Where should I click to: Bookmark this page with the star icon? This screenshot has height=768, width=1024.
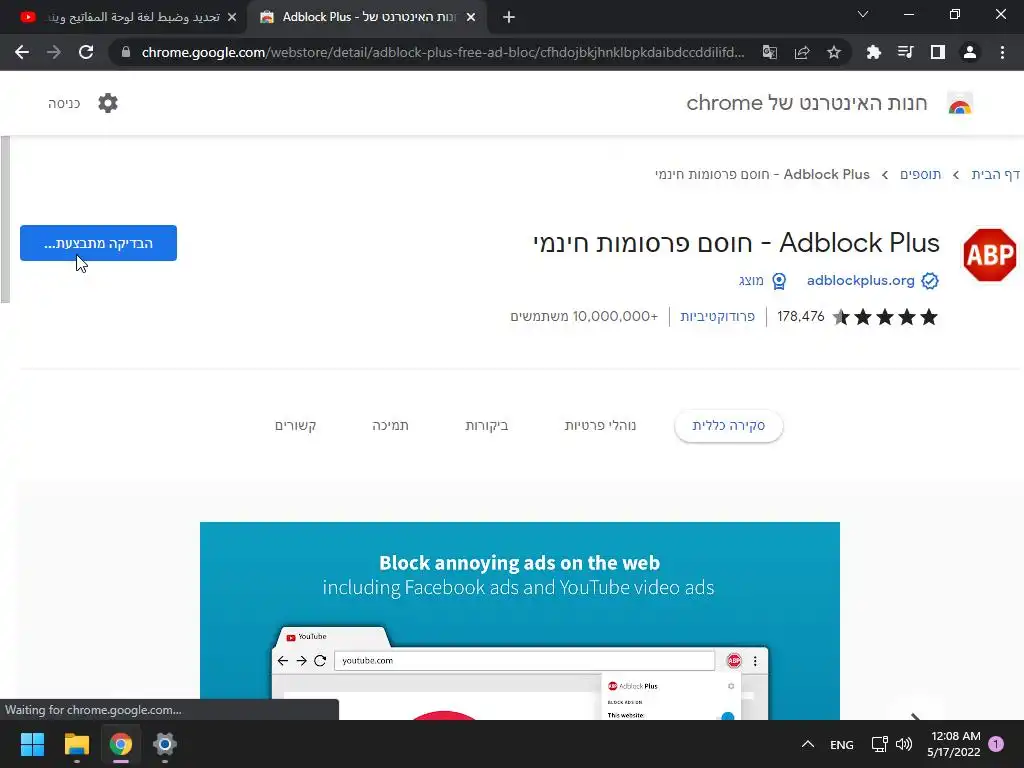tap(834, 52)
